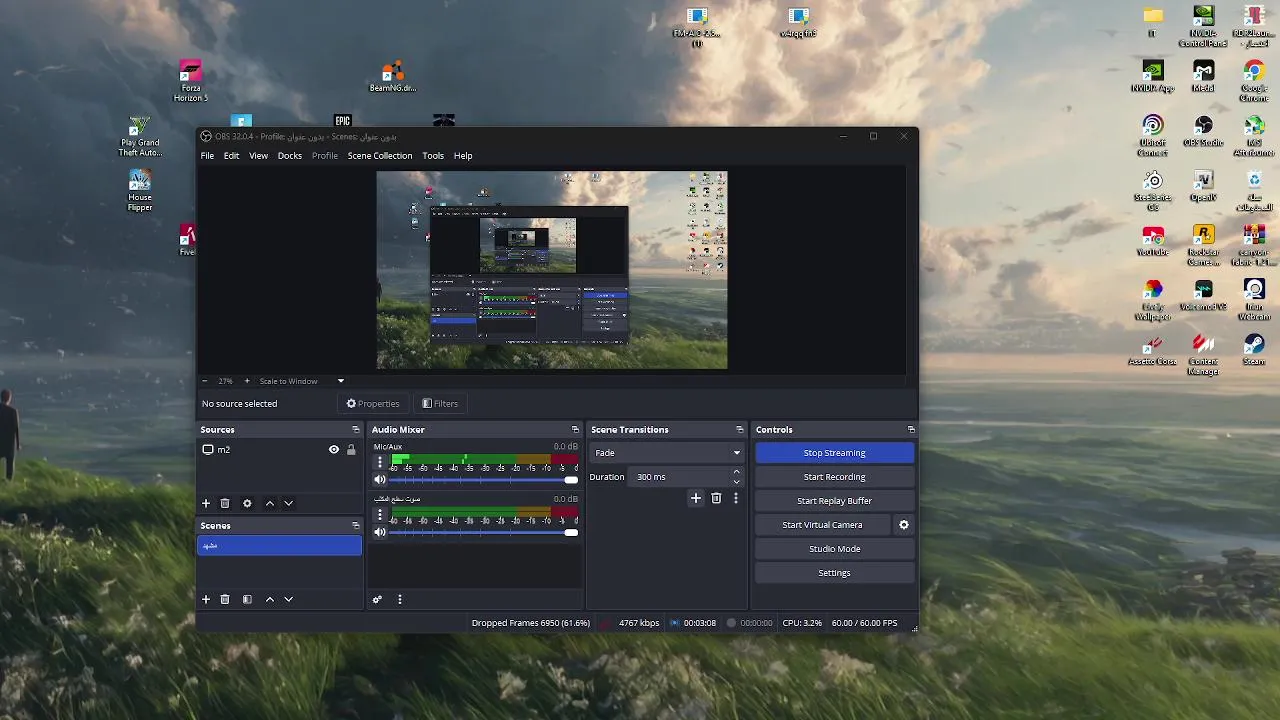Select OBS Studio desktop shortcut
Image resolution: width=1280 pixels, height=720 pixels.
click(x=1203, y=131)
